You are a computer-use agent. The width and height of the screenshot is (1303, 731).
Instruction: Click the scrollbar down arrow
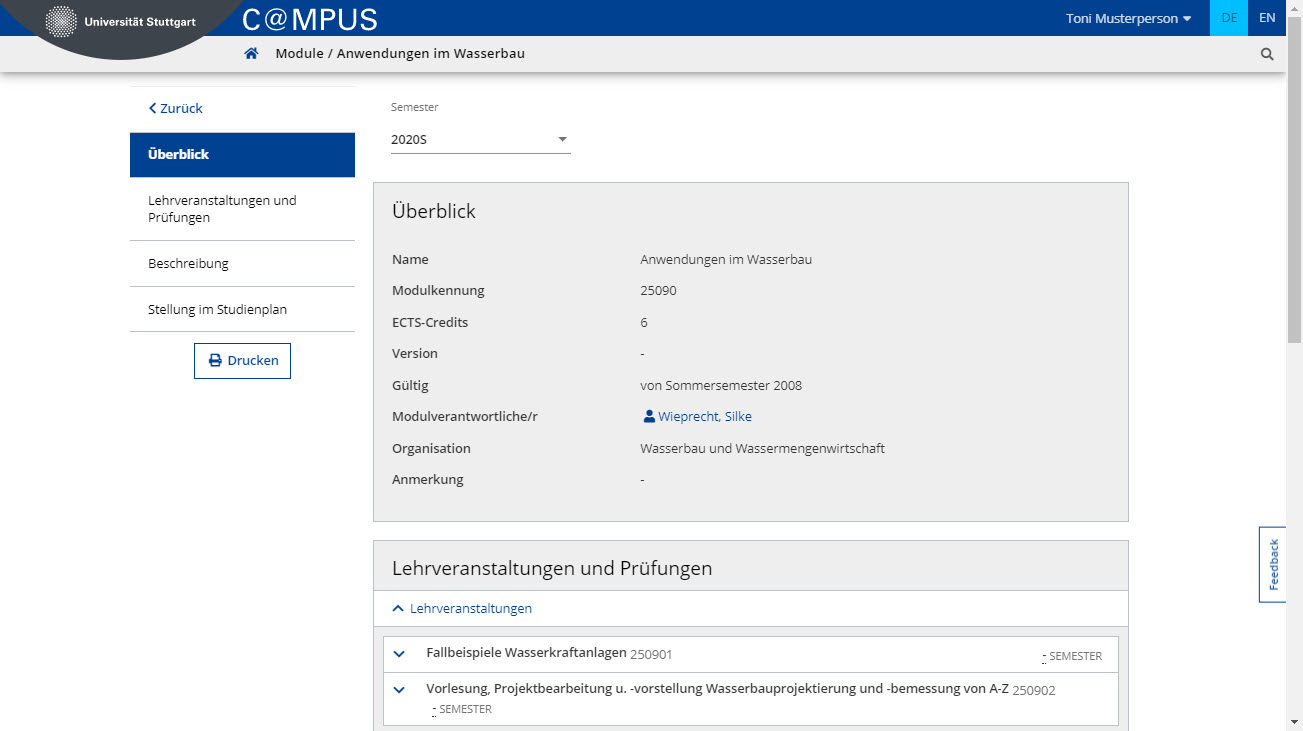1294,722
